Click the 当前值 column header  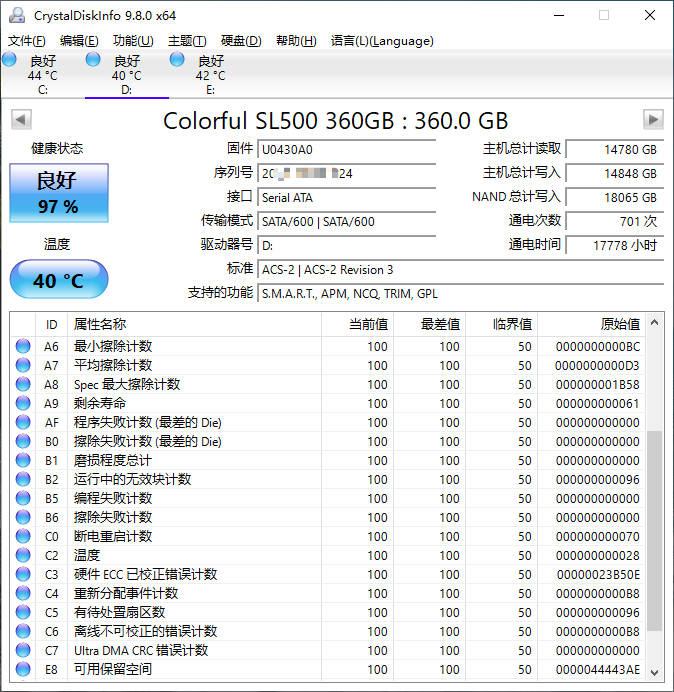click(x=357, y=324)
